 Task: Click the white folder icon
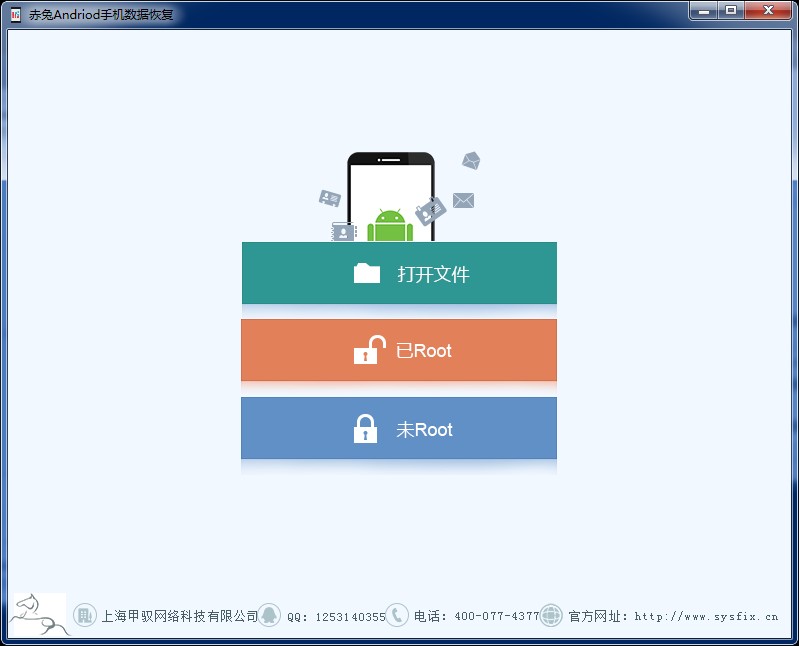point(367,273)
